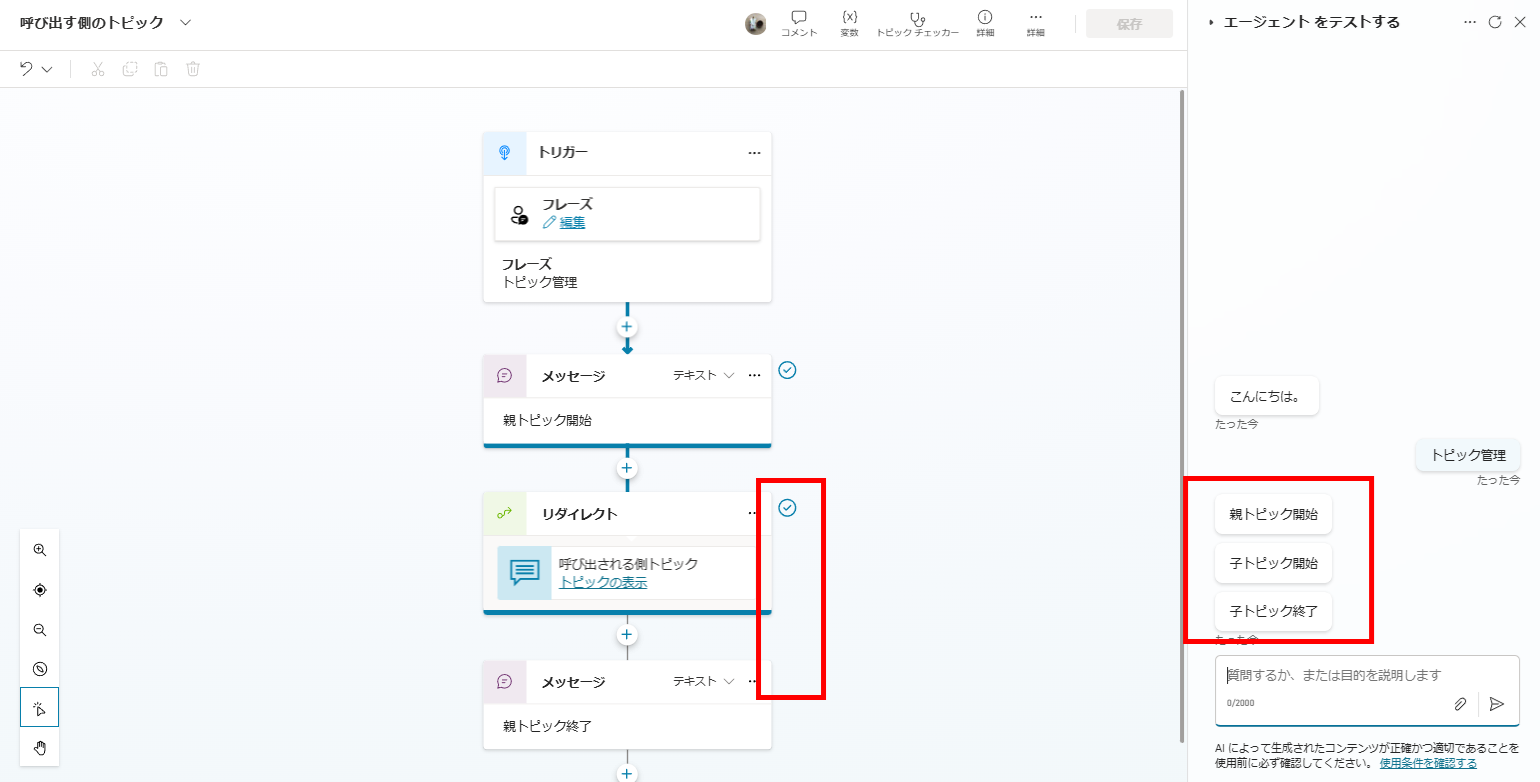
Task: Zoom in using the canvas magnifier icon
Action: pyautogui.click(x=40, y=549)
